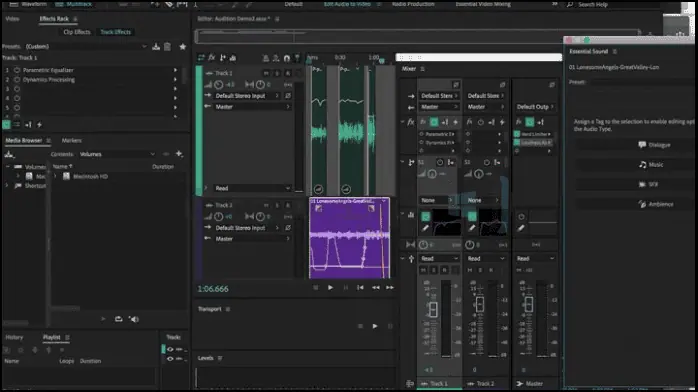Add shortcut with plus icon in Media Browser

point(179,154)
